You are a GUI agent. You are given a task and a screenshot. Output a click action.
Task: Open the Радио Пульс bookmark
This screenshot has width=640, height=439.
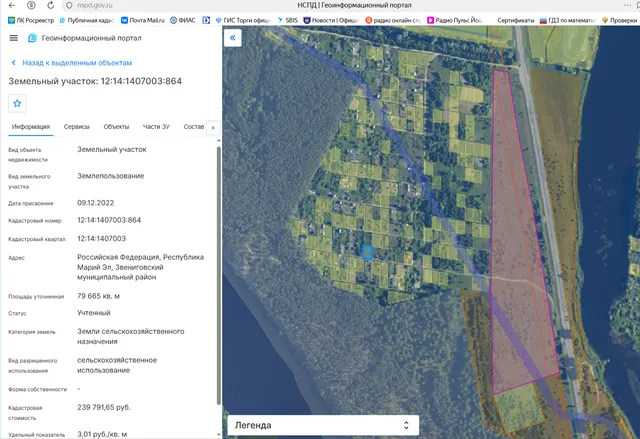pyautogui.click(x=455, y=20)
